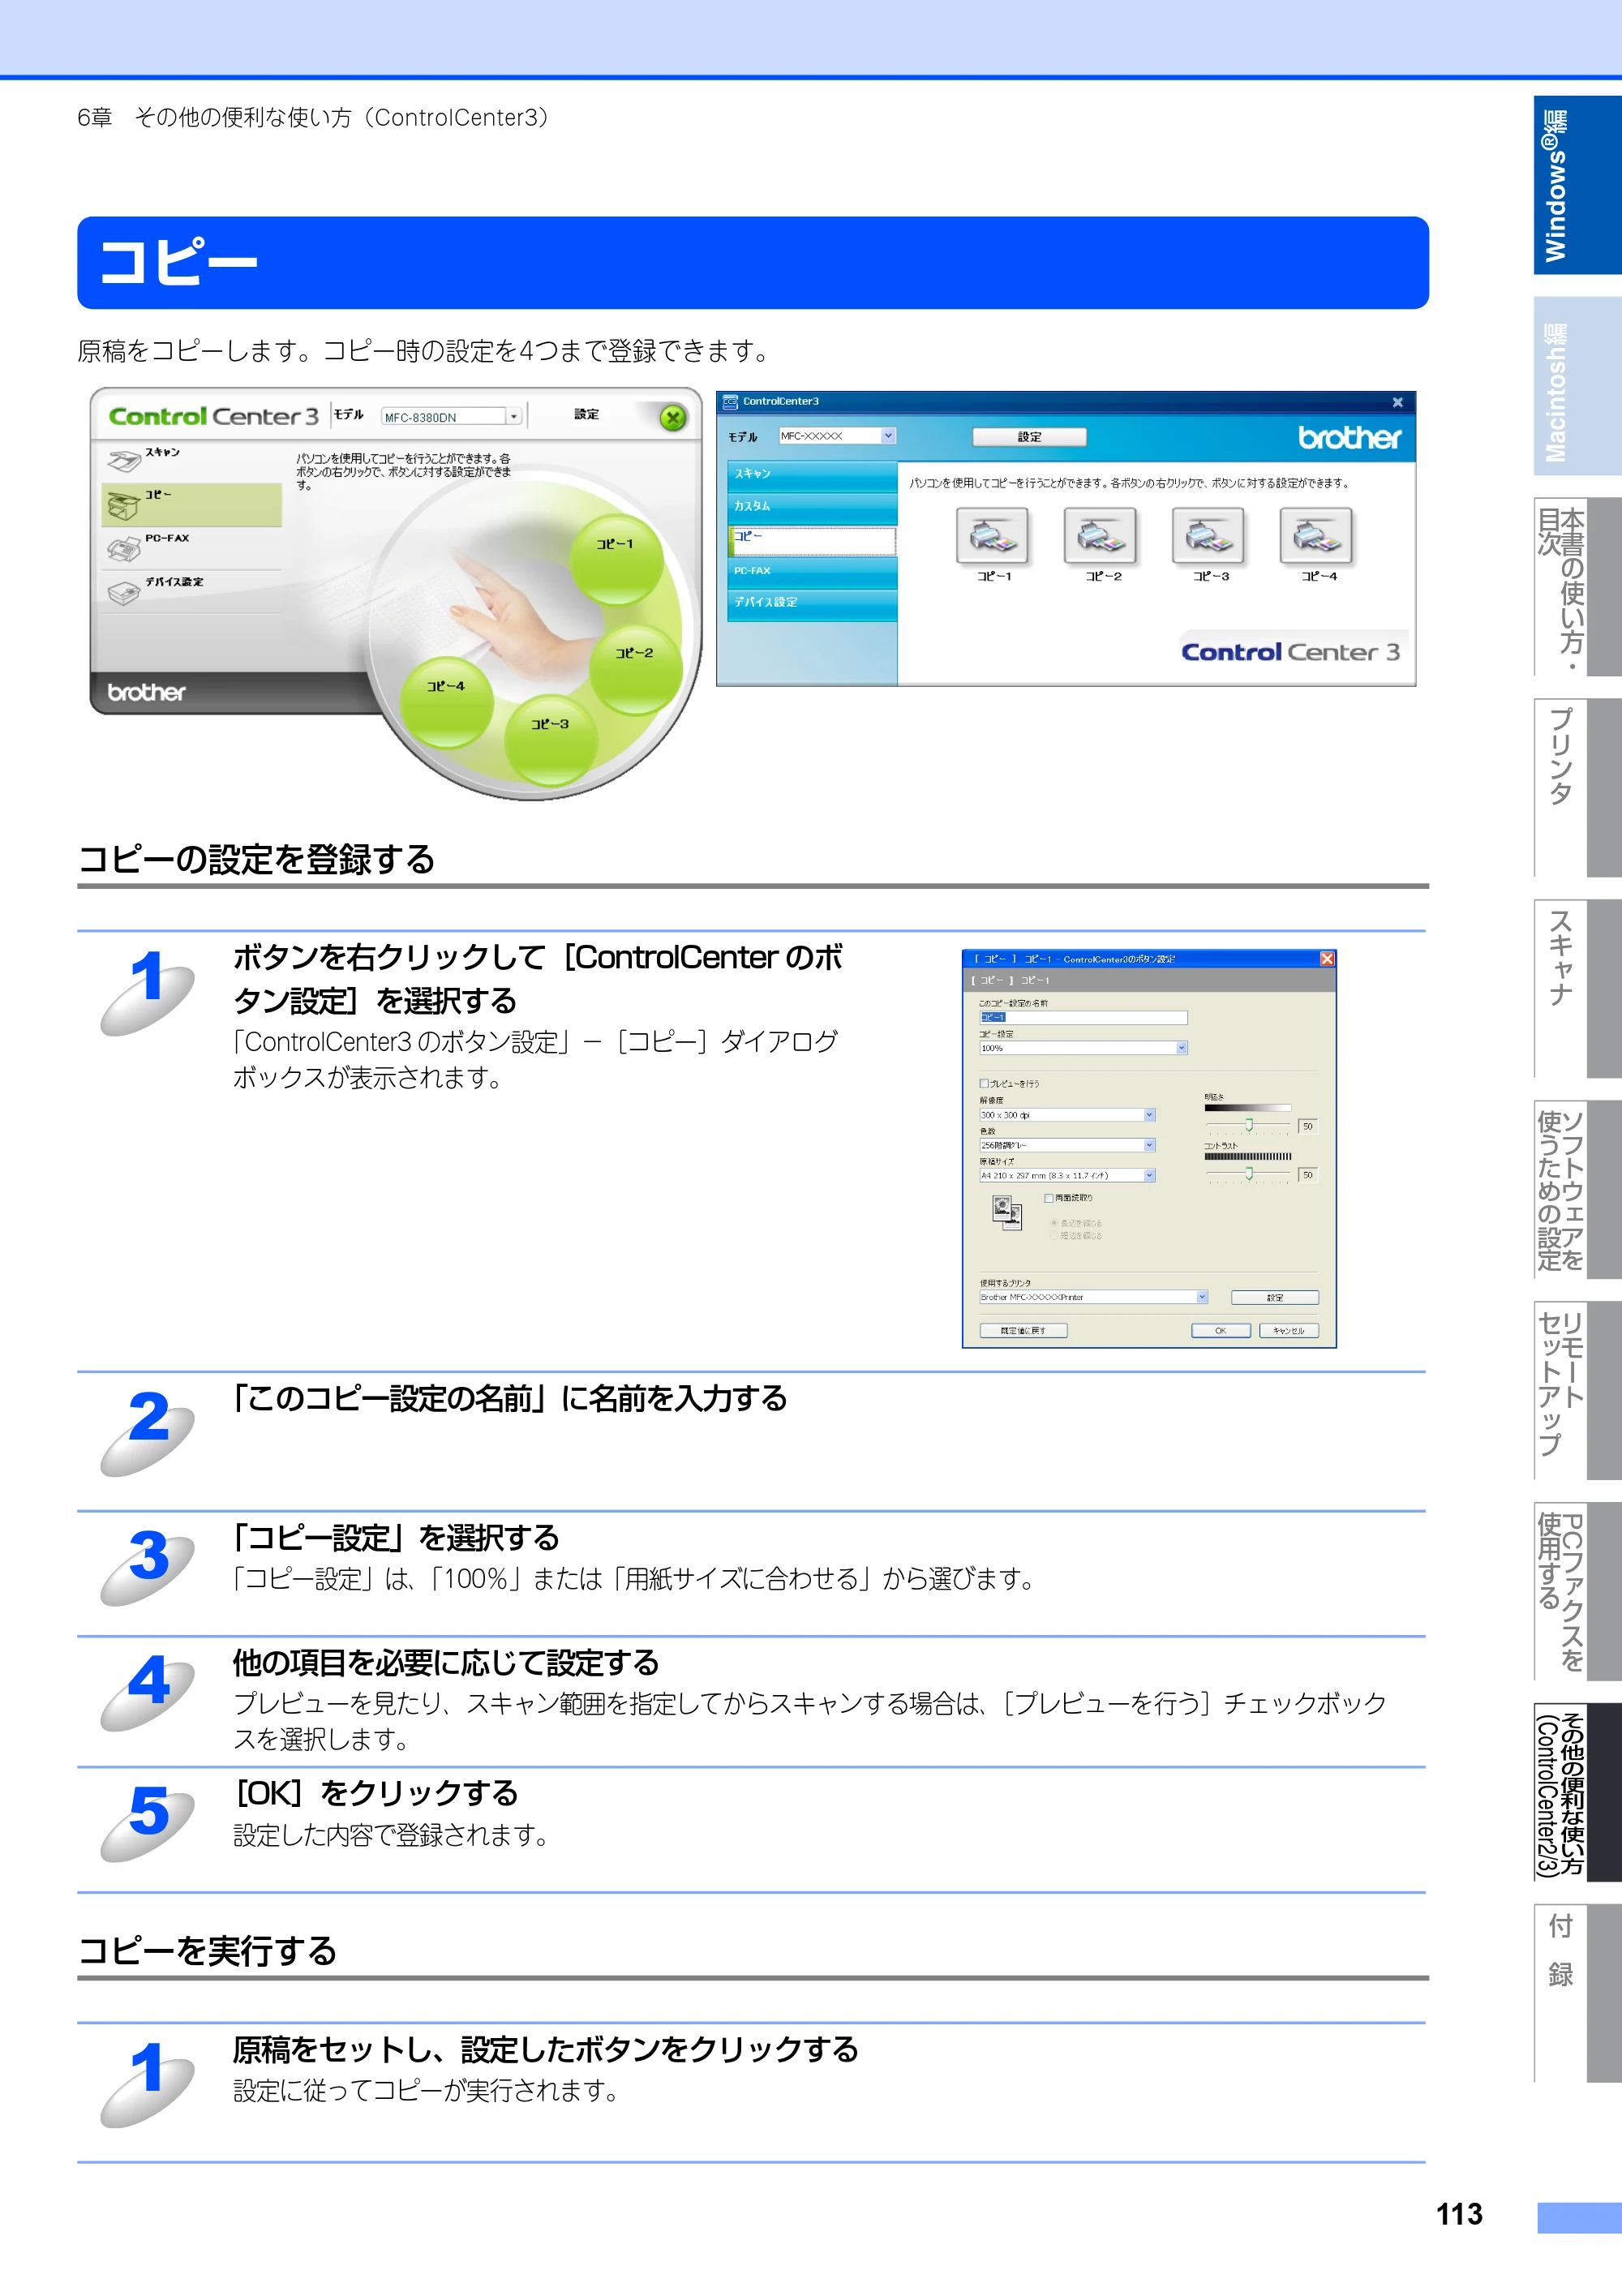The height and width of the screenshot is (2296, 1622).
Task: Click the キャンセル button in the dialog
Action: click(x=1289, y=1331)
